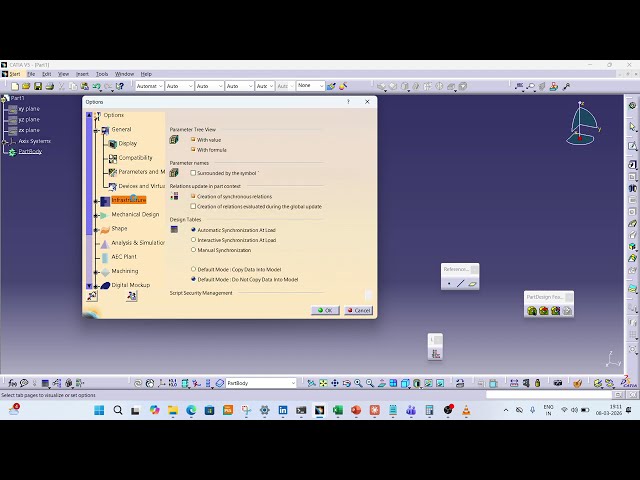Image resolution: width=640 pixels, height=480 pixels.
Task: Expand the Axis Systems node in spec tree
Action: coord(4,141)
